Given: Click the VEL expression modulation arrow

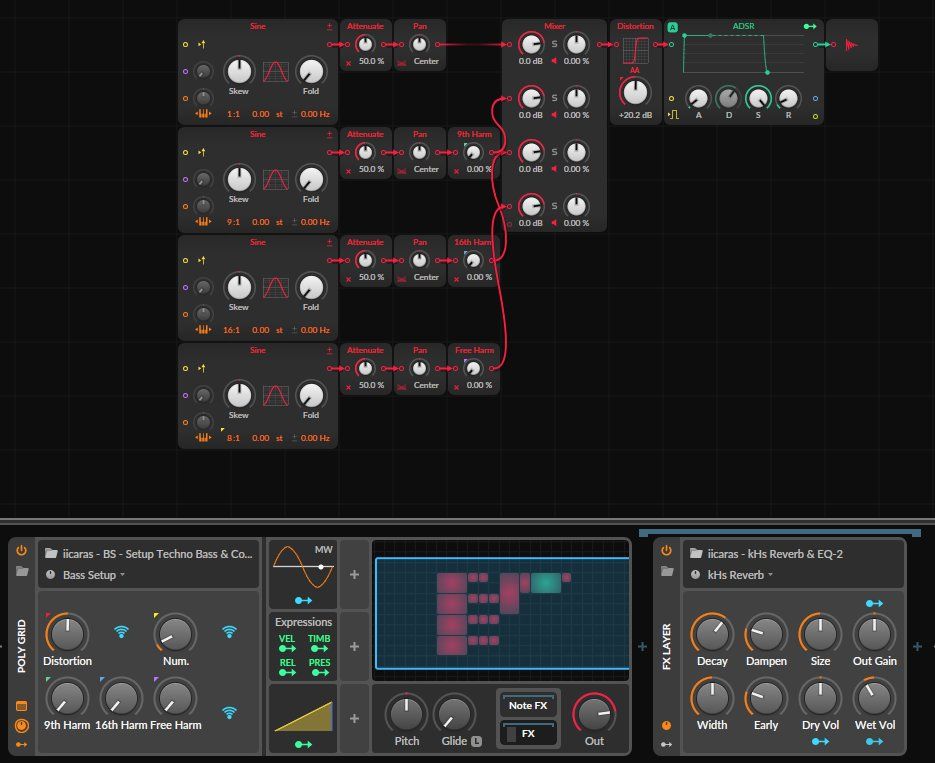Looking at the screenshot, I should tap(287, 649).
